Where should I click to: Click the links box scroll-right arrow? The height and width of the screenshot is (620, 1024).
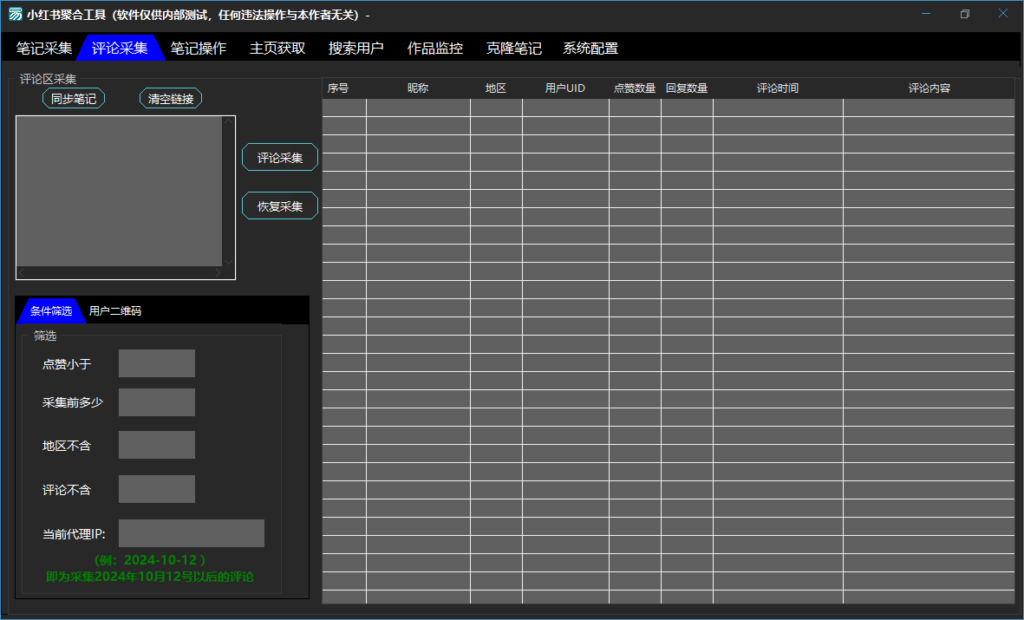click(217, 272)
